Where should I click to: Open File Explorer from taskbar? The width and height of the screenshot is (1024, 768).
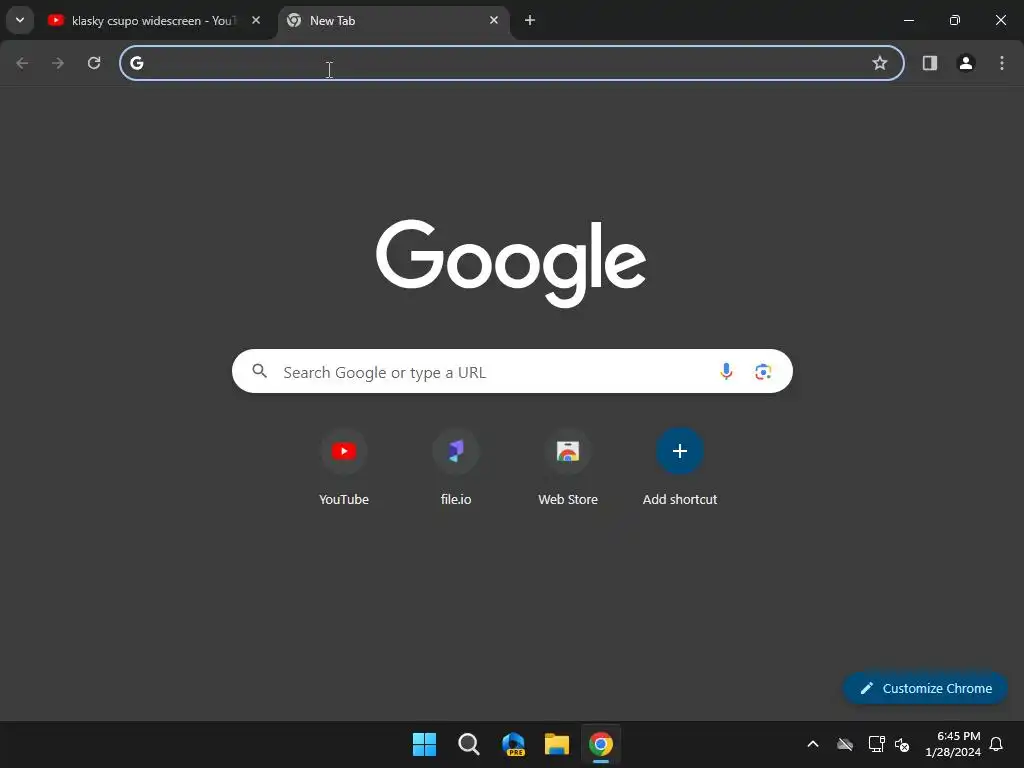coord(557,744)
